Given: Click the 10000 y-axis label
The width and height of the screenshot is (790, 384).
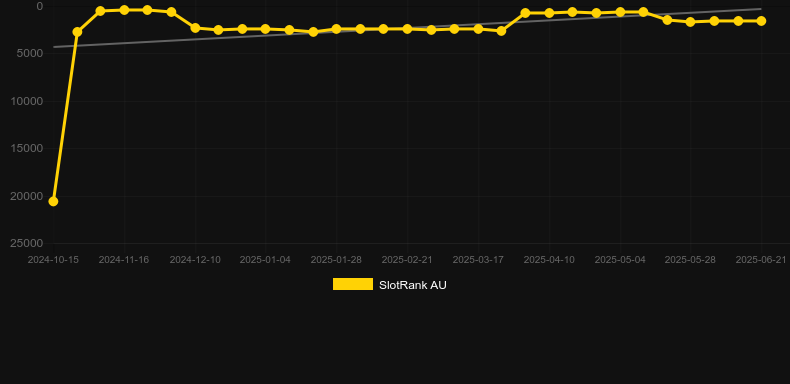Looking at the screenshot, I should [x=27, y=101].
